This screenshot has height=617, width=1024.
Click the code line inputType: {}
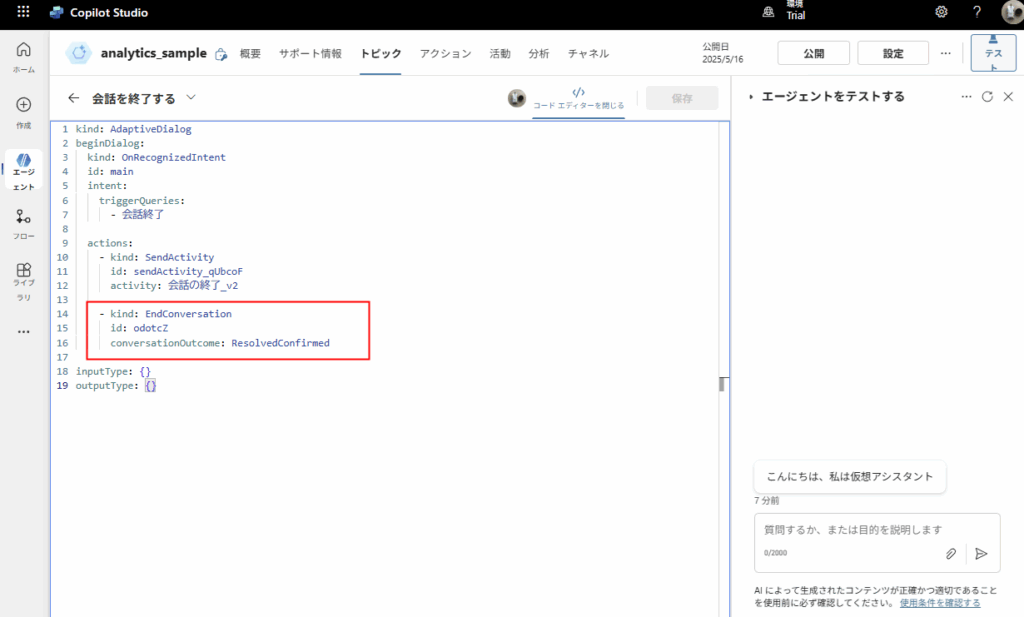tap(113, 372)
